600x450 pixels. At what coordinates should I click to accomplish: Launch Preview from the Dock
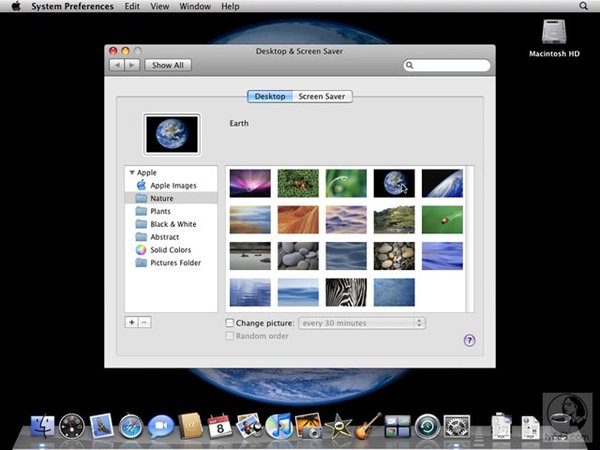point(249,426)
